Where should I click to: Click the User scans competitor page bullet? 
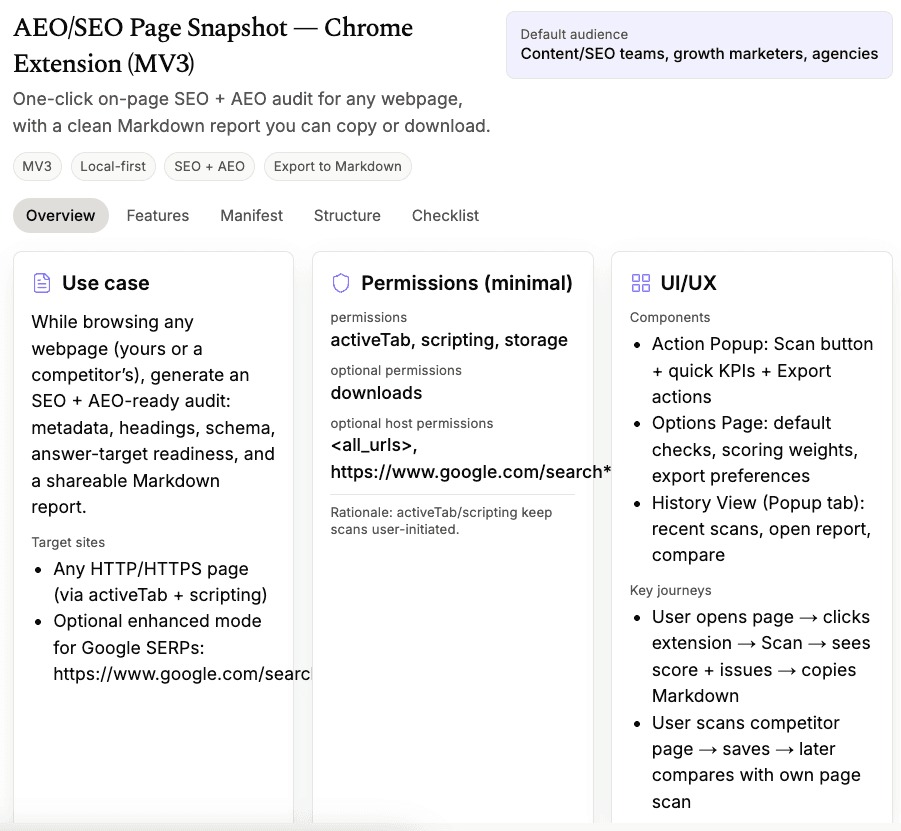[x=756, y=762]
